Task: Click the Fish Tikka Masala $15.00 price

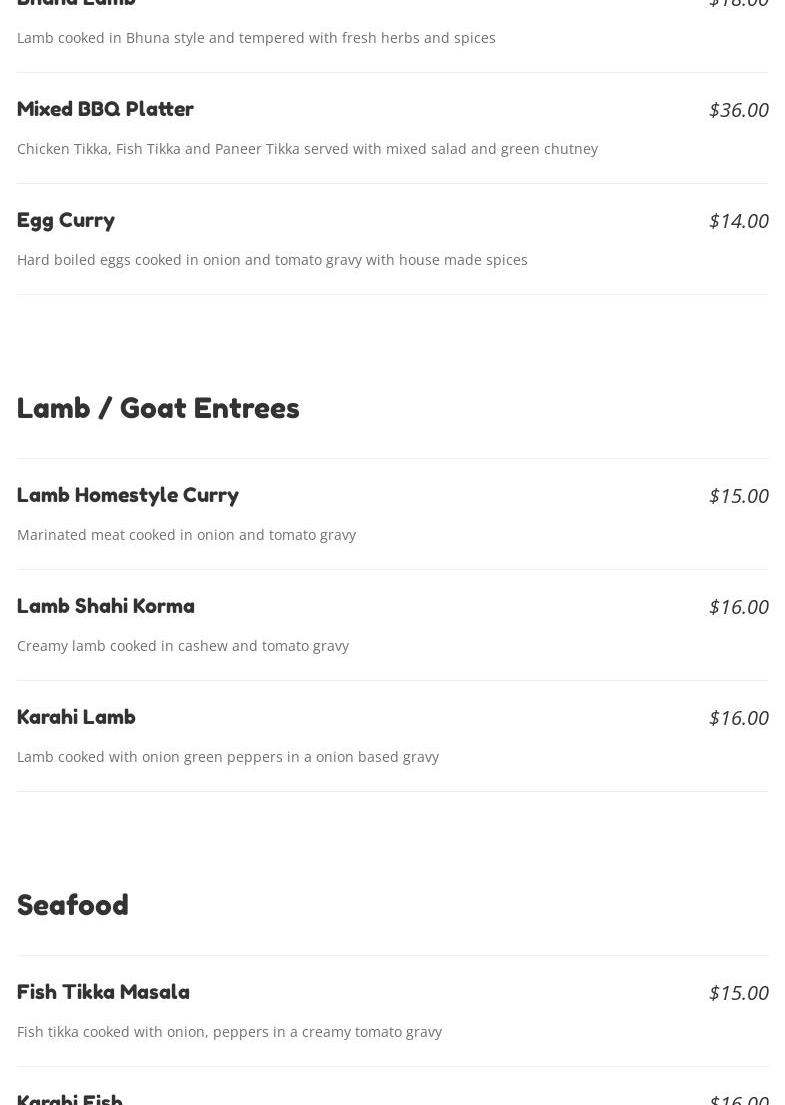Action: (738, 992)
